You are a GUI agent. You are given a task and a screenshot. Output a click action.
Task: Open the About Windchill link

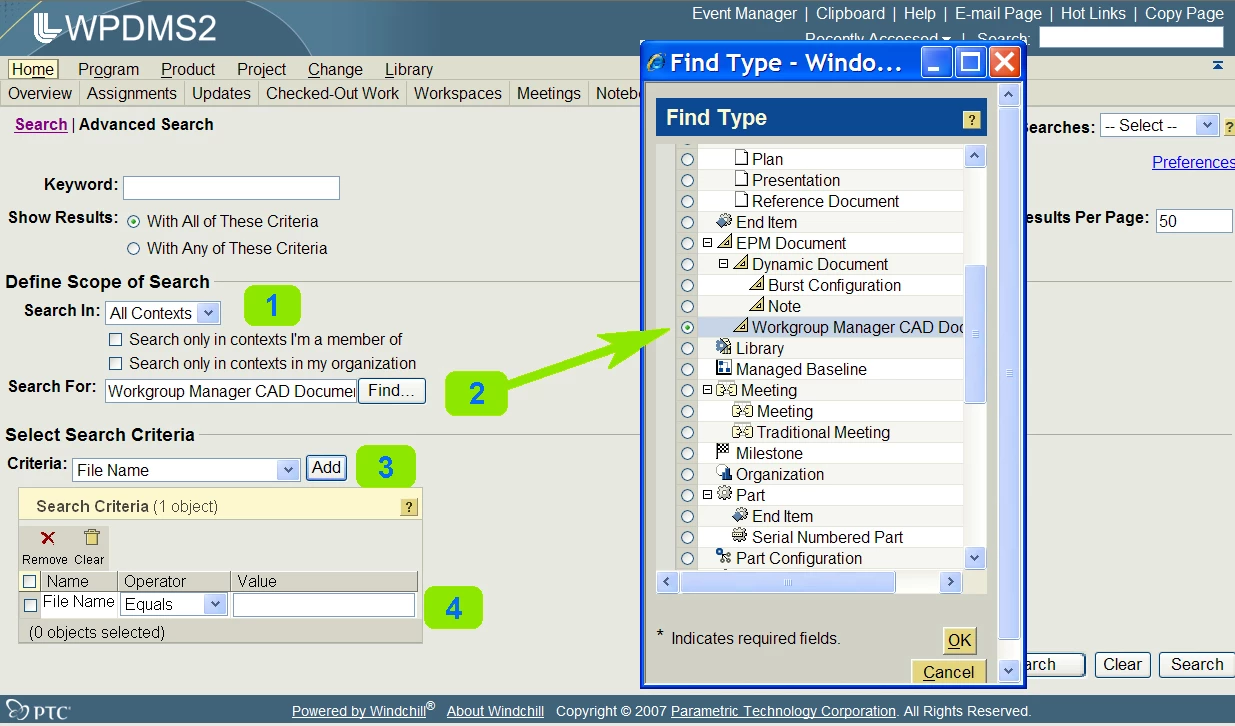coord(496,711)
